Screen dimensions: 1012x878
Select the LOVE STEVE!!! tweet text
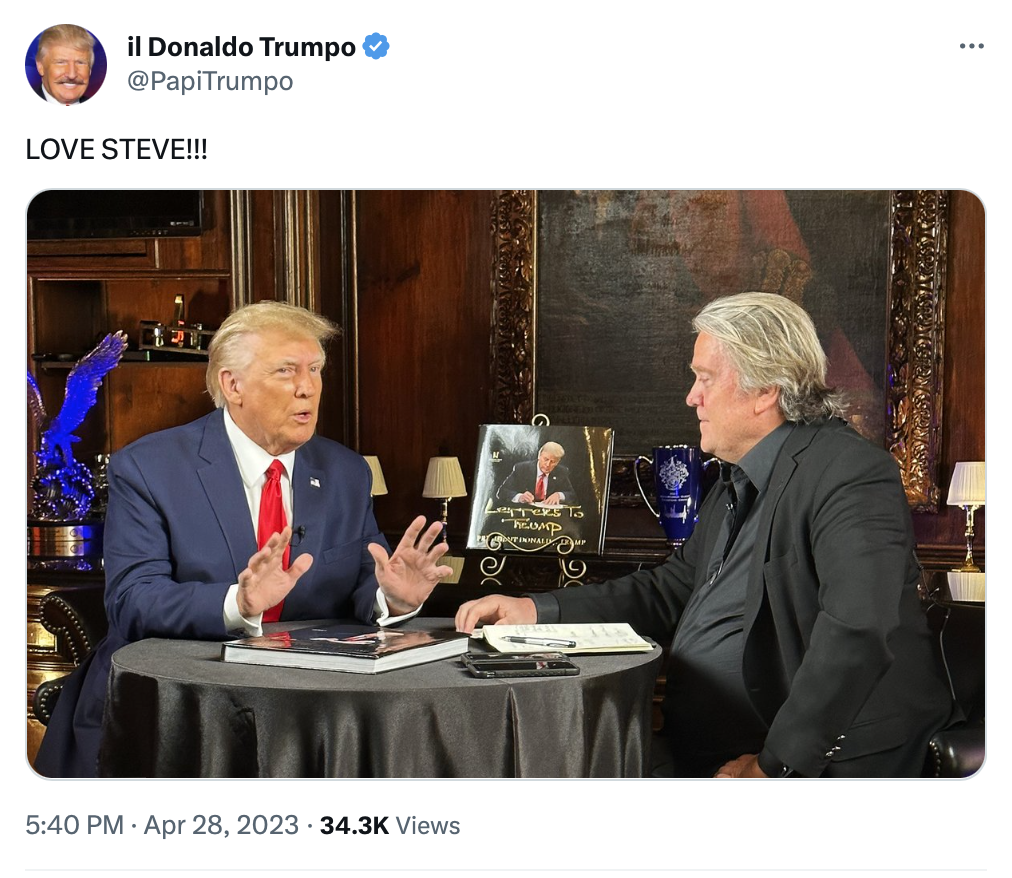pyautogui.click(x=116, y=150)
